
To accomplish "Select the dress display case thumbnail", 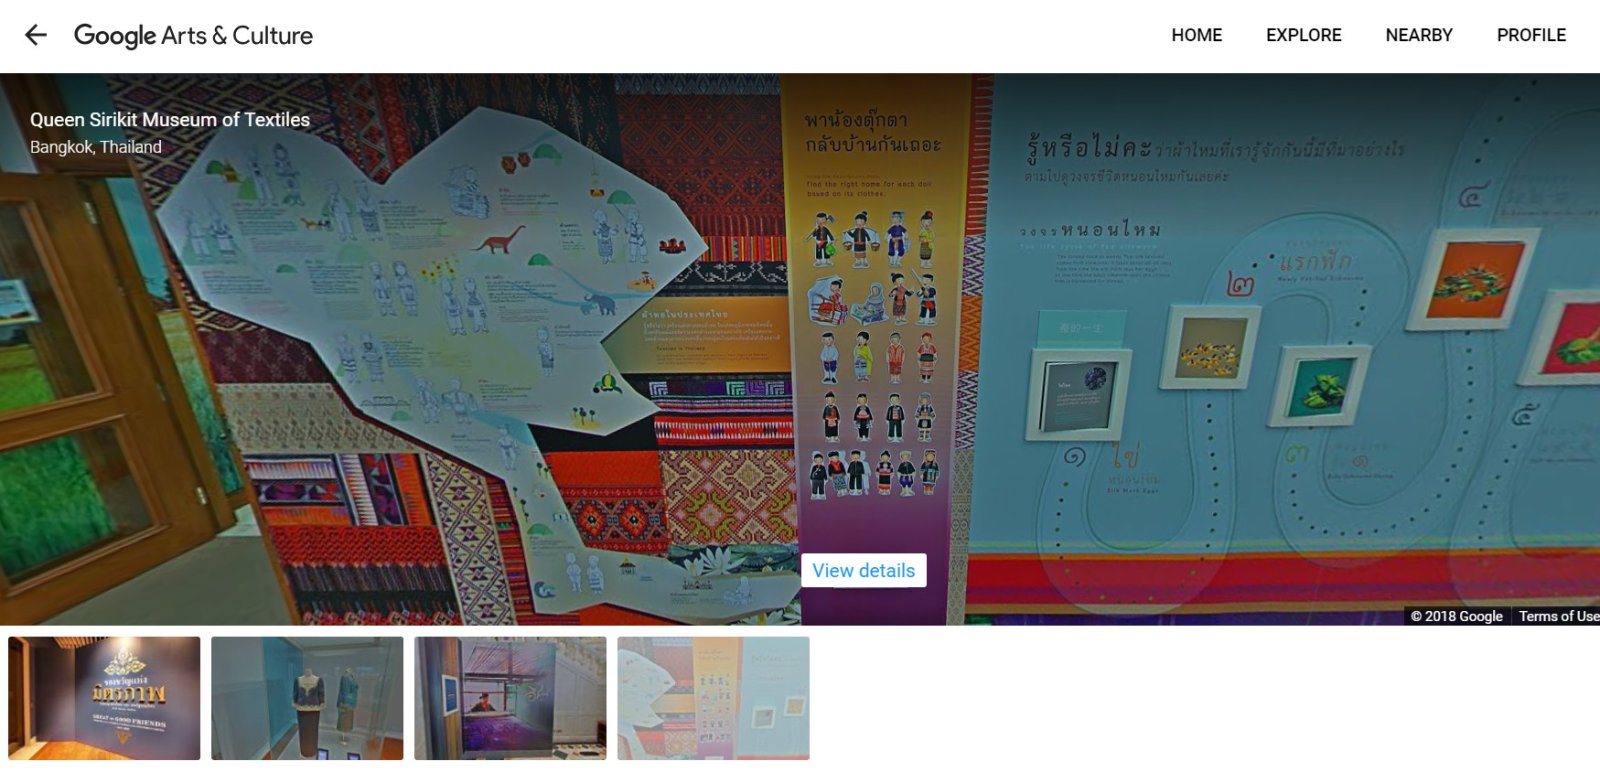I will [307, 698].
